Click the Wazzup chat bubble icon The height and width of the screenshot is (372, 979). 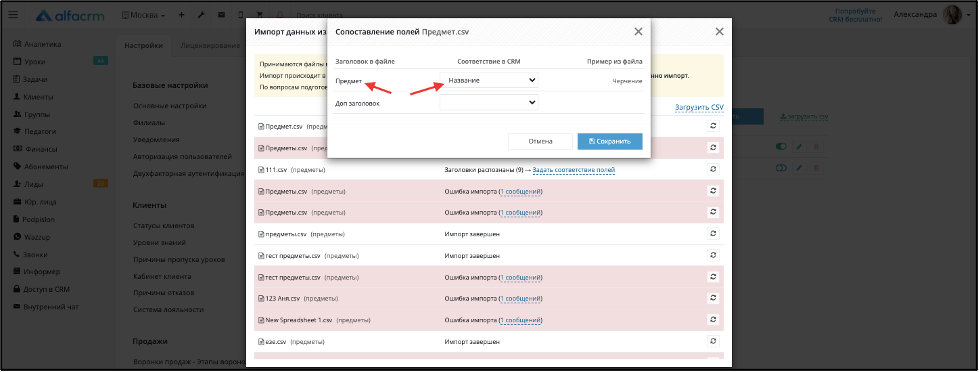click(17, 237)
